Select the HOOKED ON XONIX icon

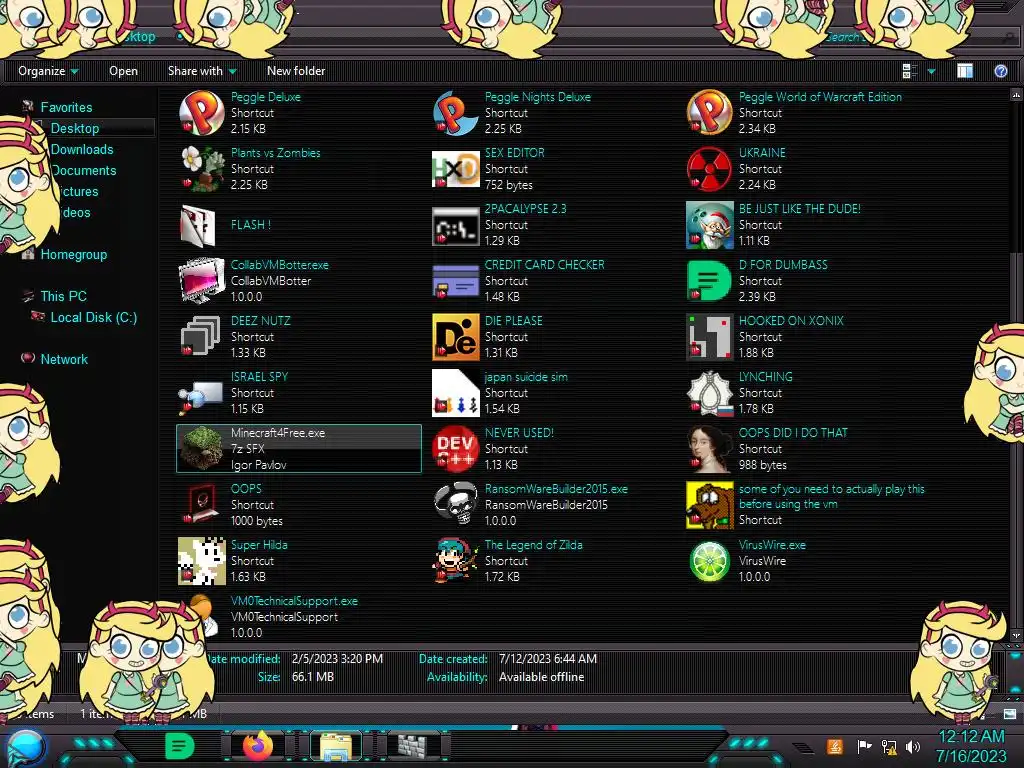point(709,337)
